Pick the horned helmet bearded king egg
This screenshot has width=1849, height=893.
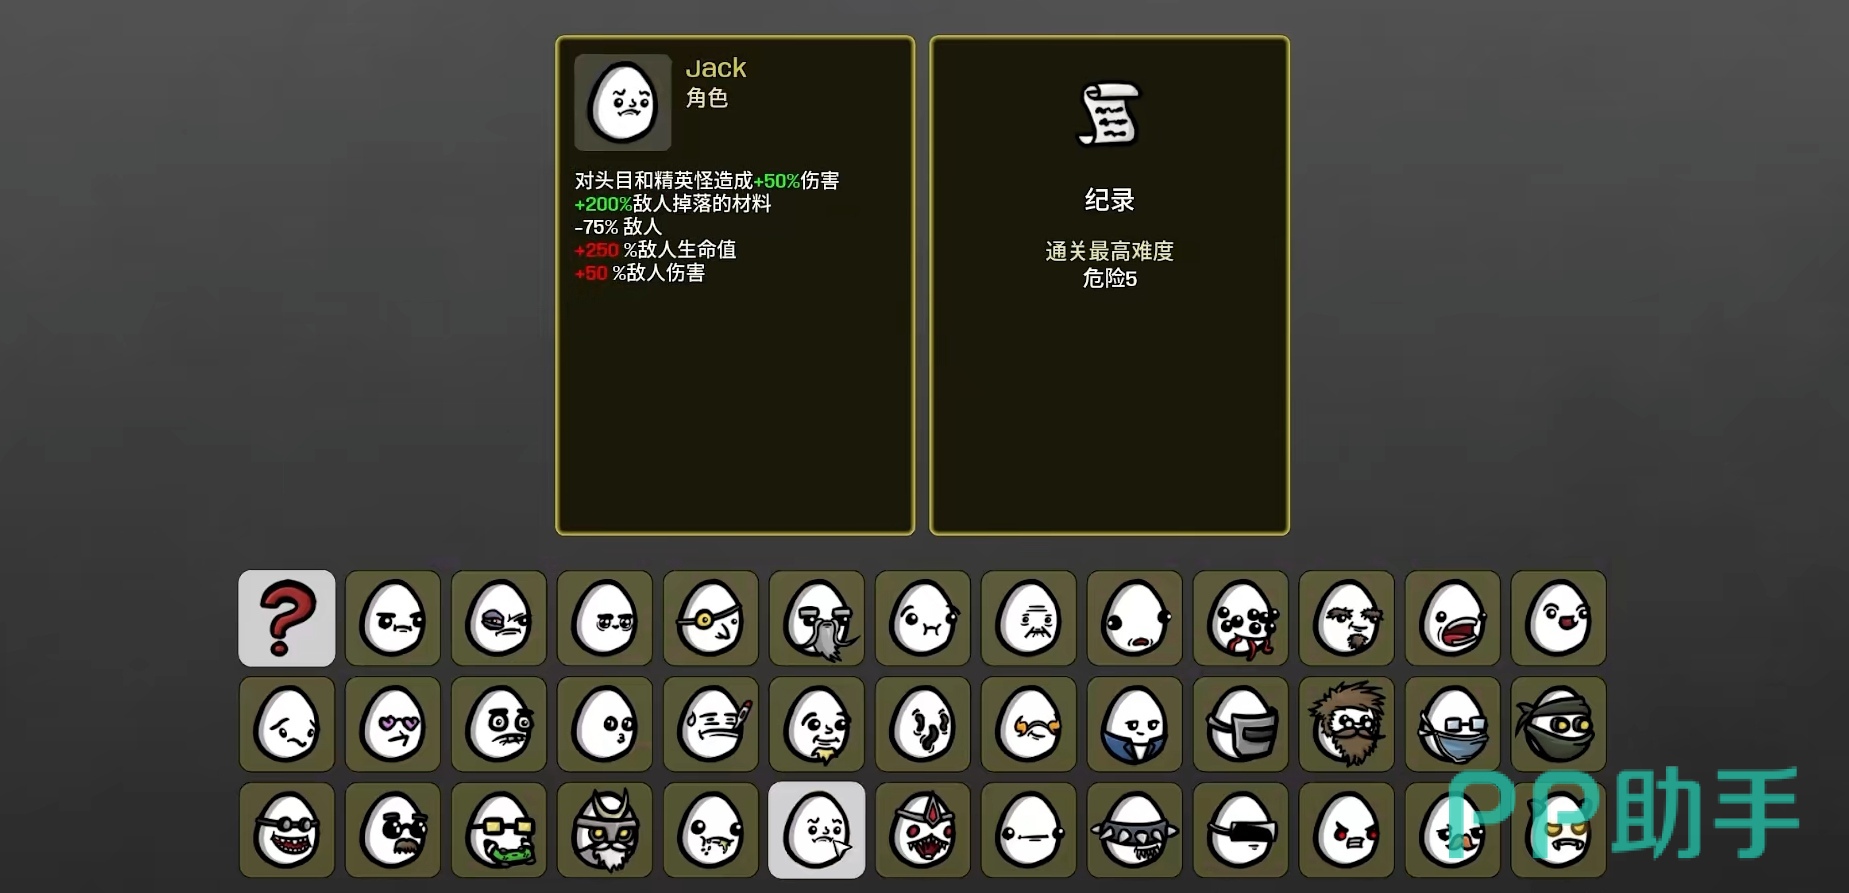605,830
